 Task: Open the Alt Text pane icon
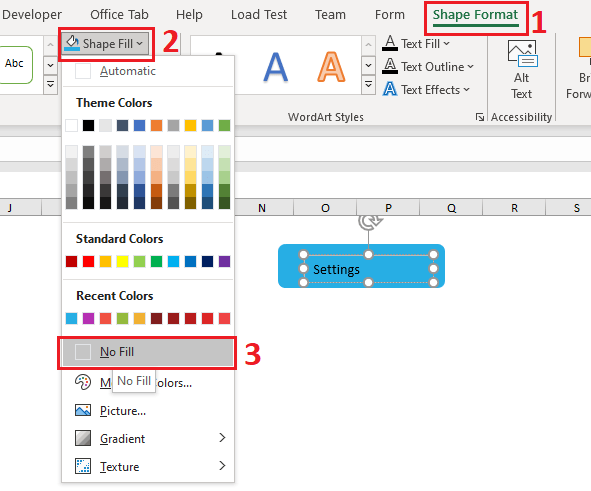[x=522, y=54]
